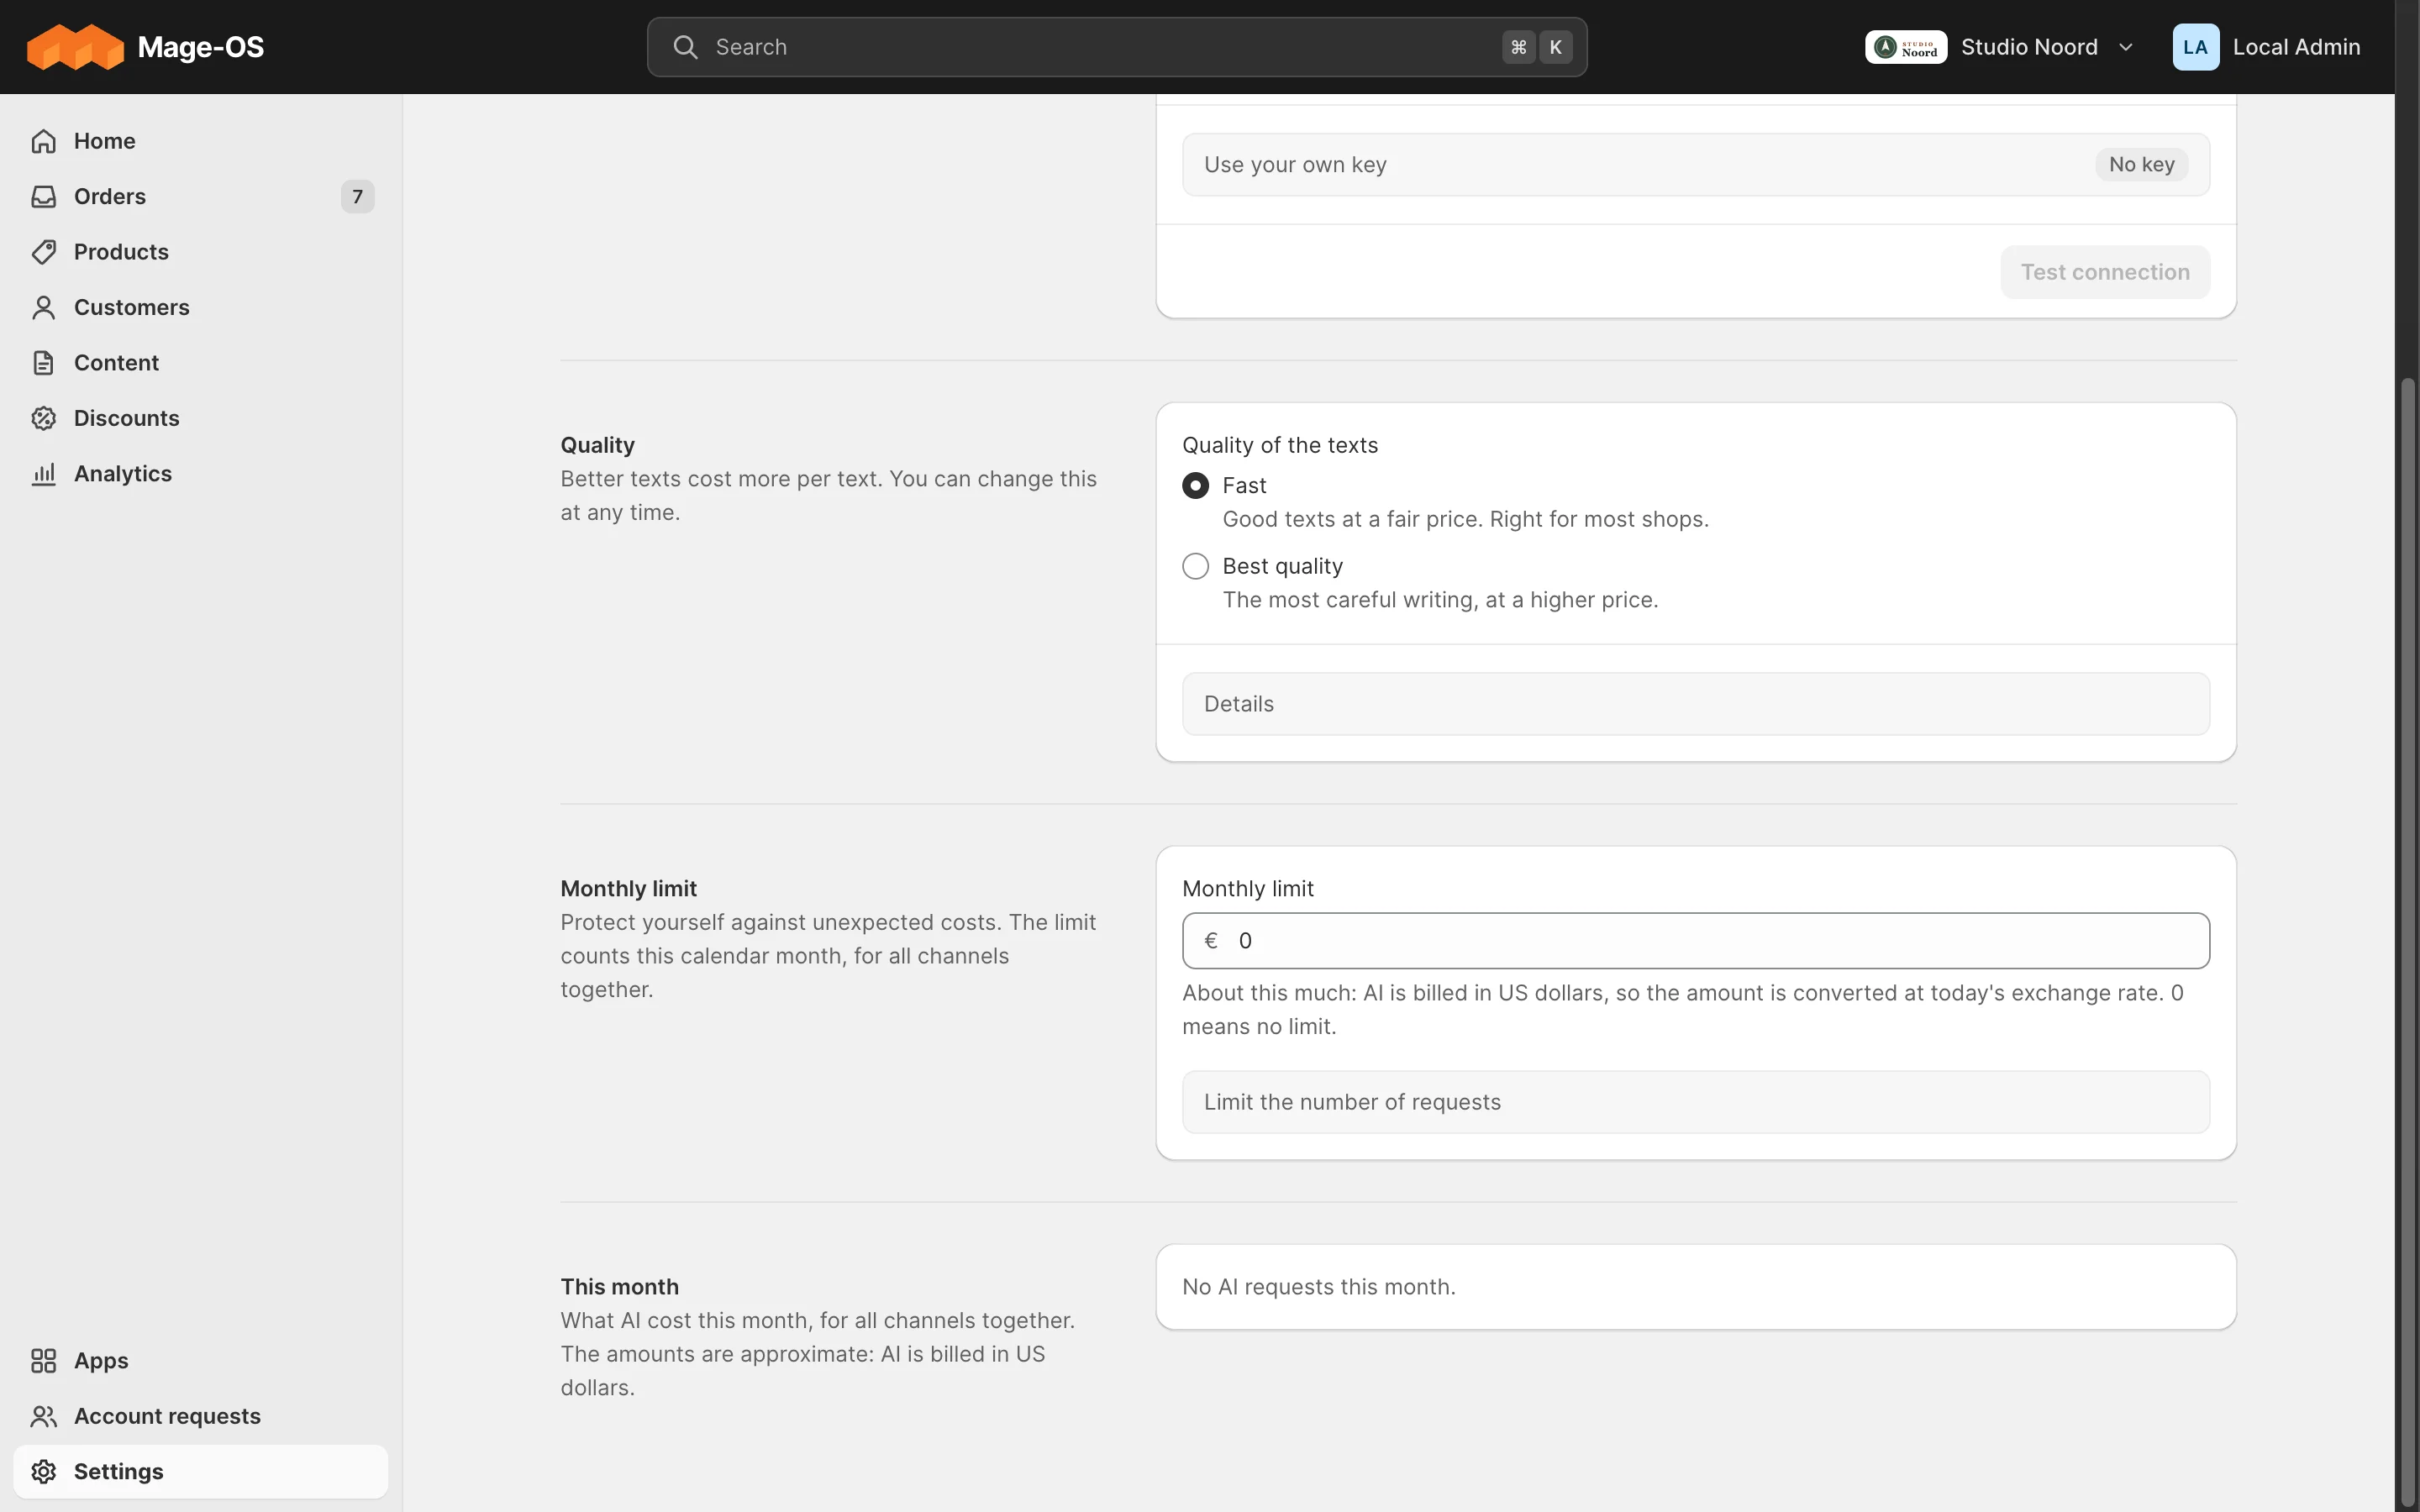The width and height of the screenshot is (2420, 1512).
Task: Navigate to Customers page
Action: click(200, 307)
